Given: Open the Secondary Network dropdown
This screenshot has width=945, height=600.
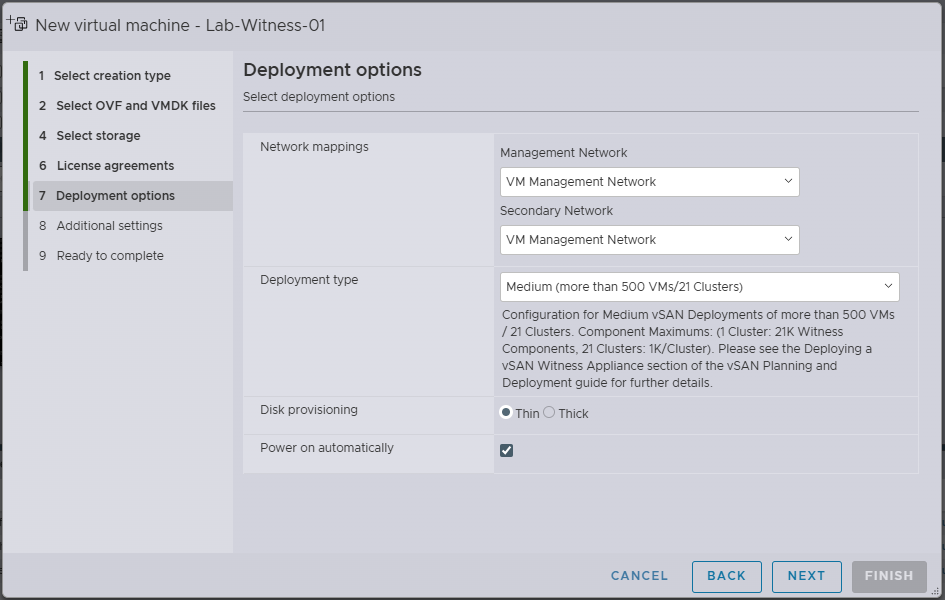Looking at the screenshot, I should point(649,240).
